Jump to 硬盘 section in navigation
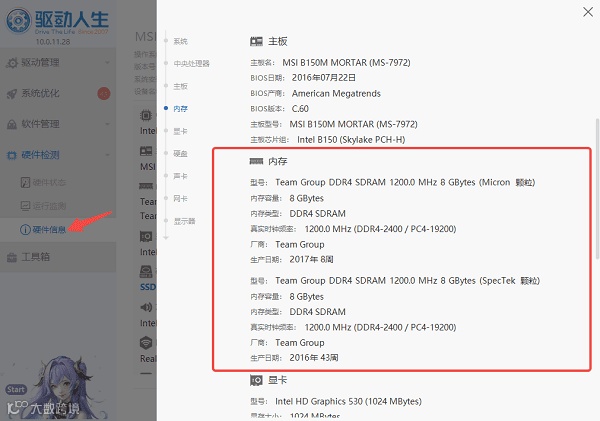This screenshot has width=600, height=421. [180, 153]
